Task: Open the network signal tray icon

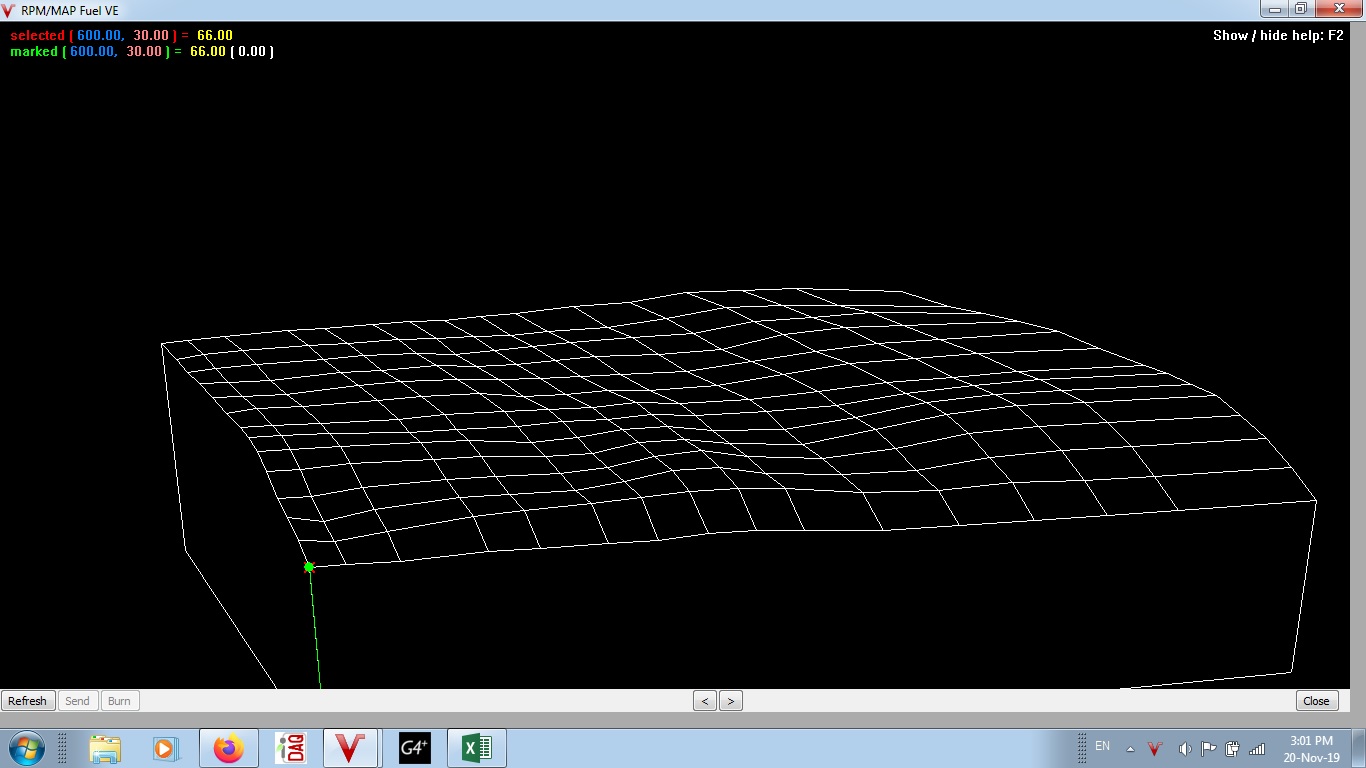Action: pyautogui.click(x=1257, y=749)
